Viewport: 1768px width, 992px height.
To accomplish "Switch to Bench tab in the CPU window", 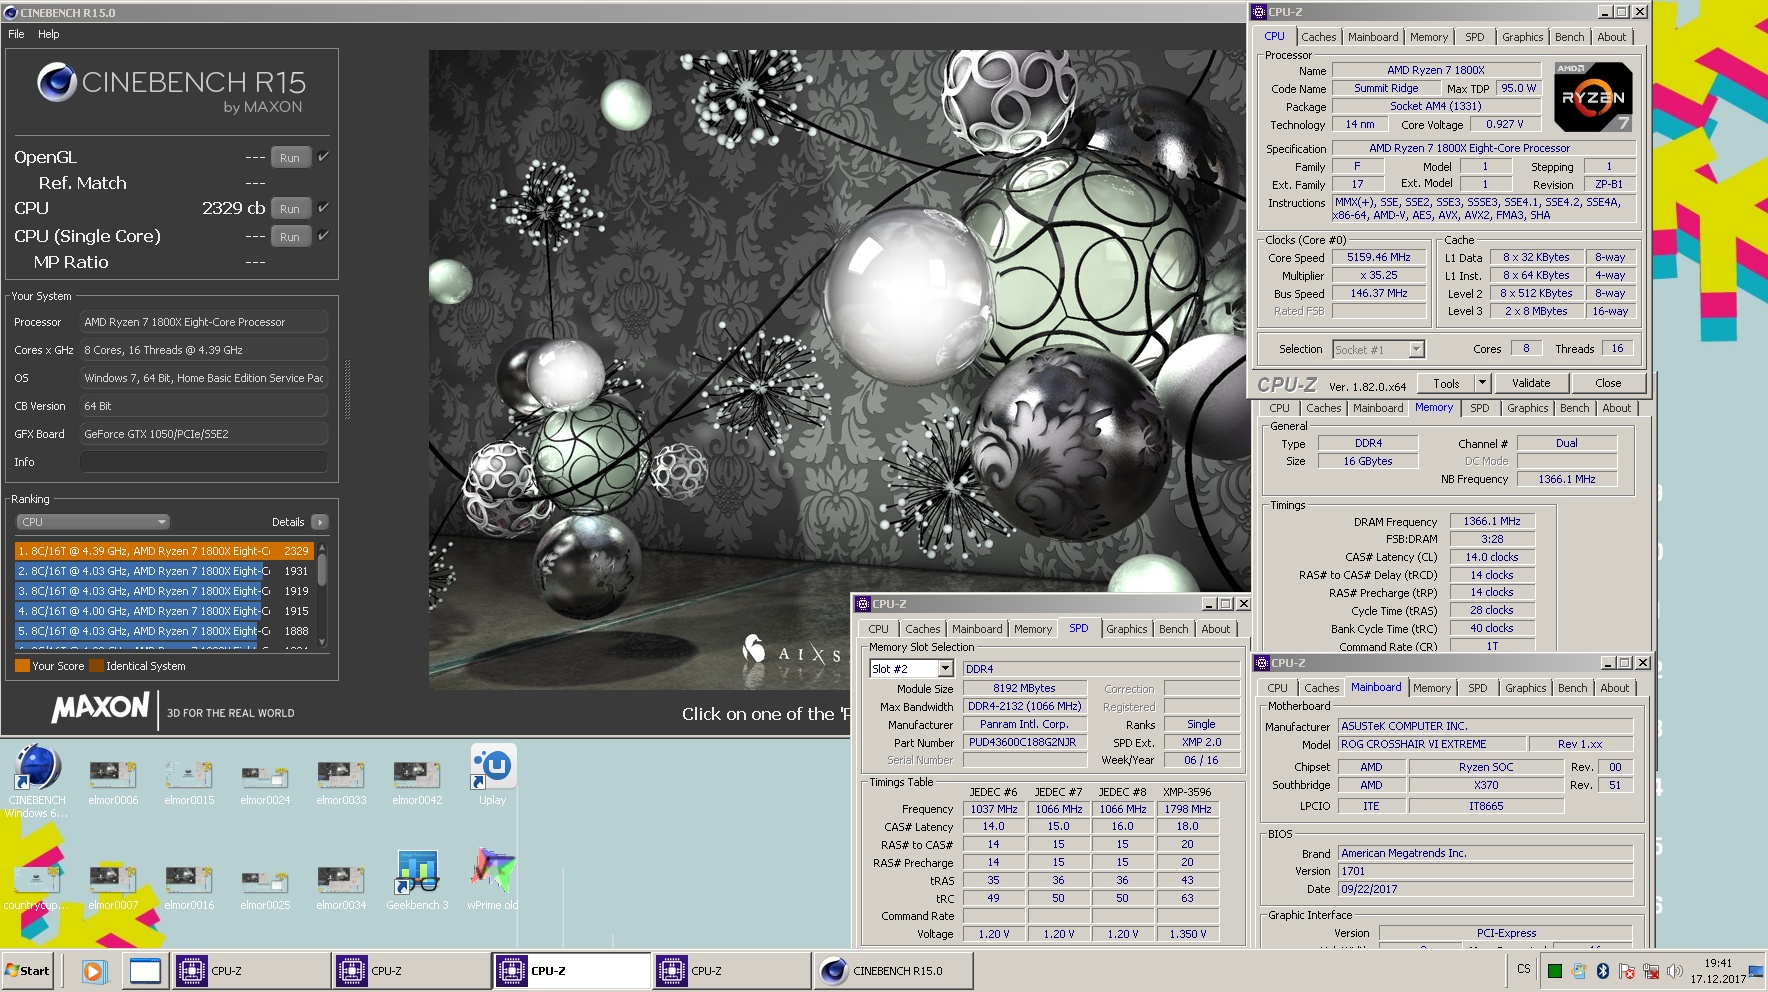I will coord(1569,37).
